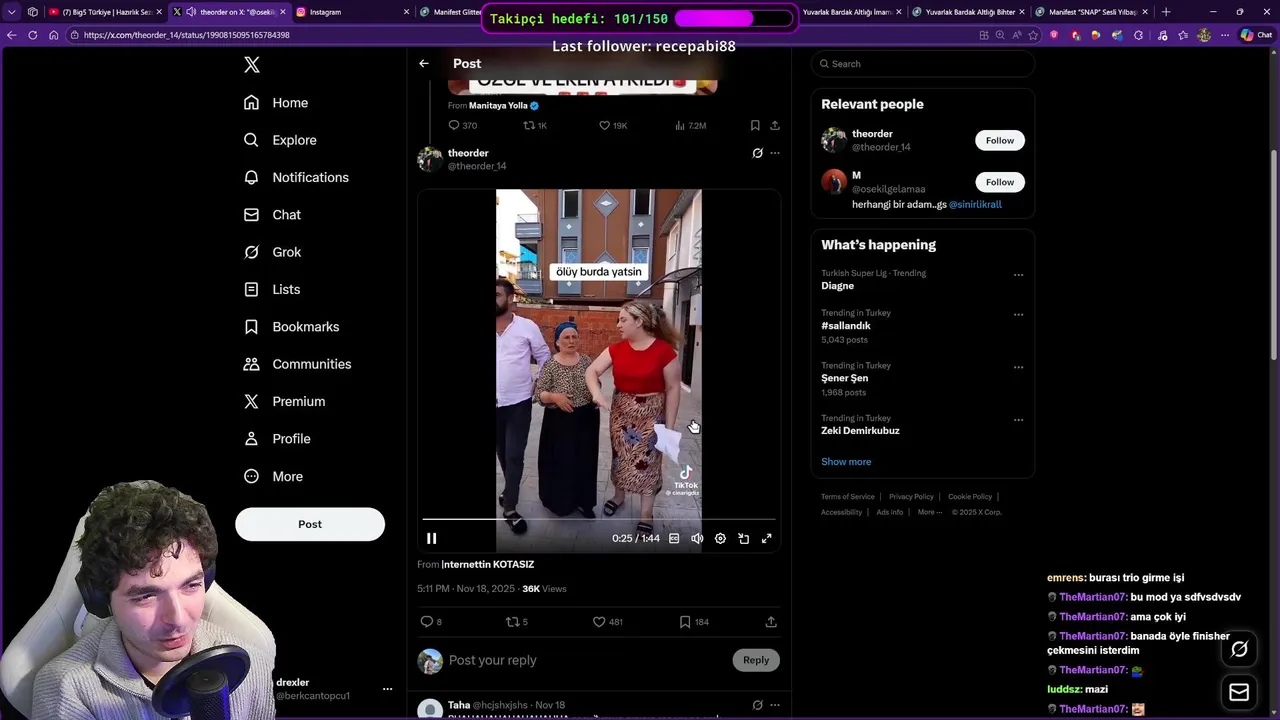The image size is (1280, 720).
Task: Pop out video to picture-in-picture
Action: pyautogui.click(x=743, y=538)
